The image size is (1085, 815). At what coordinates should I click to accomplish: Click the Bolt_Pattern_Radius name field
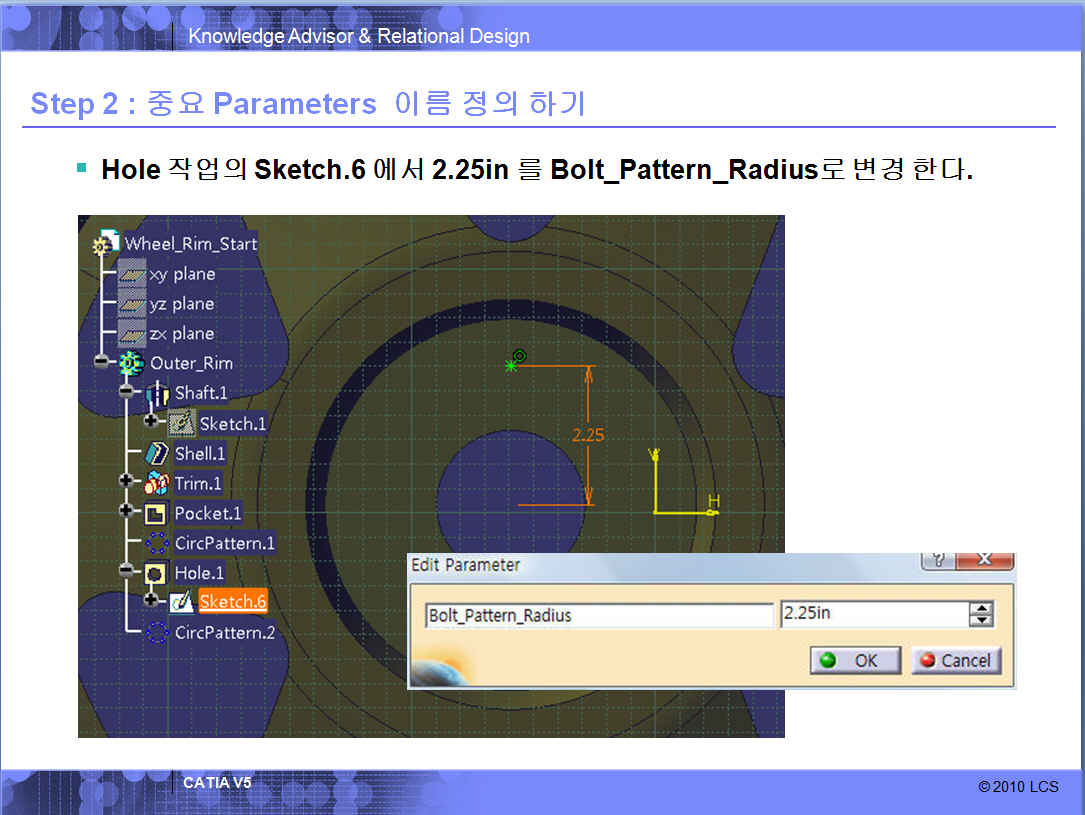pos(598,615)
